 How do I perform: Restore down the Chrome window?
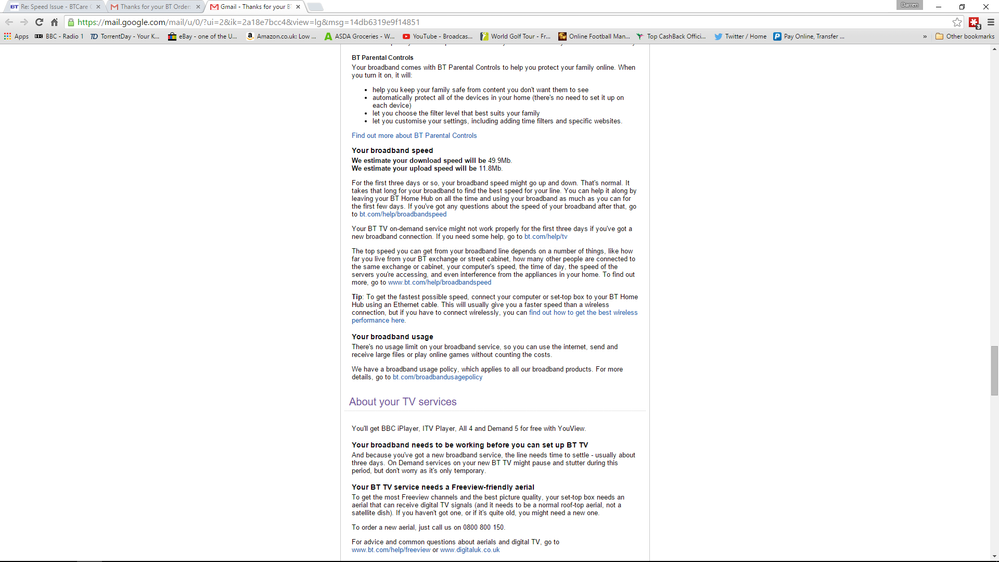click(962, 6)
